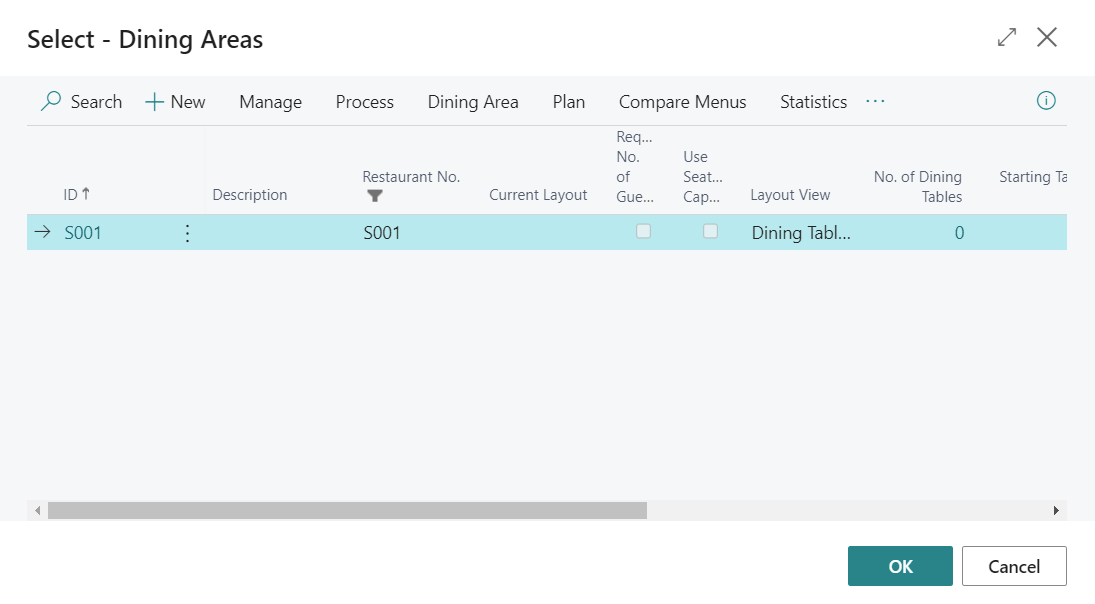Click the New plus icon
The width and height of the screenshot is (1095, 604).
click(x=155, y=102)
